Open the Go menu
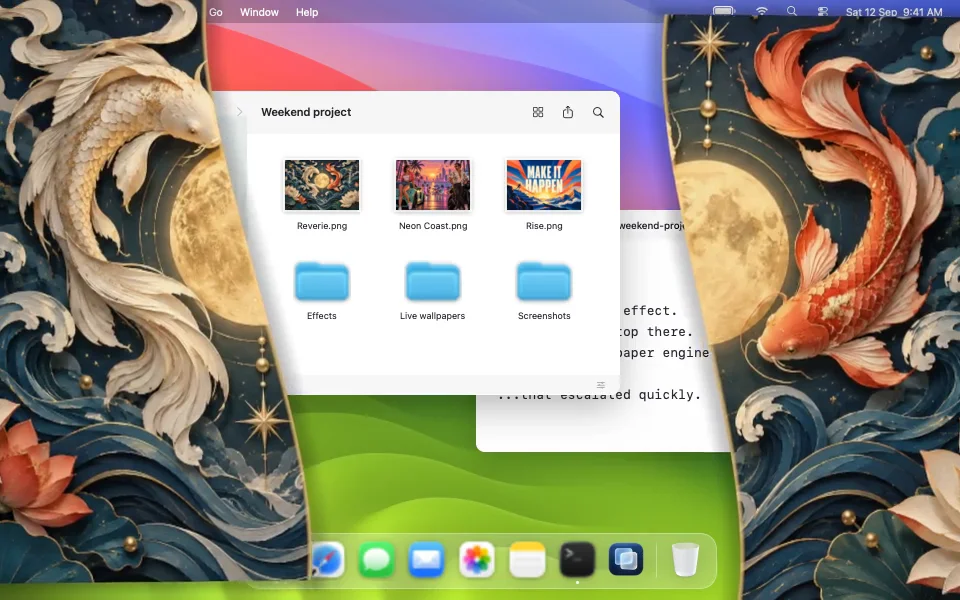Screen dimensions: 960x600 coord(216,12)
